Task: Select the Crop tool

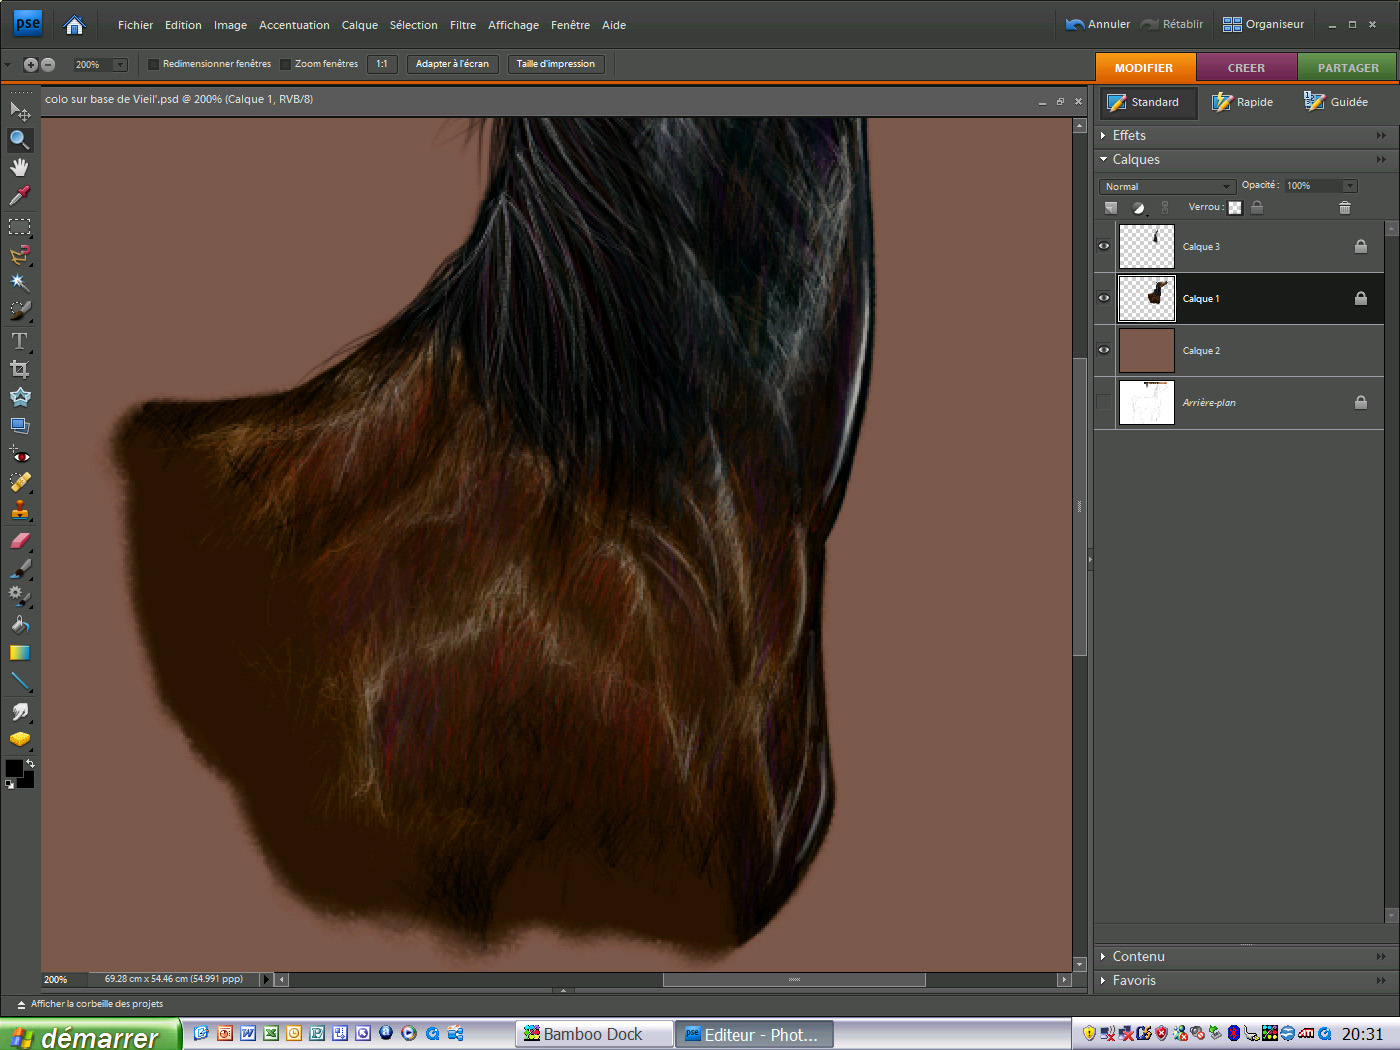Action: coord(19,369)
